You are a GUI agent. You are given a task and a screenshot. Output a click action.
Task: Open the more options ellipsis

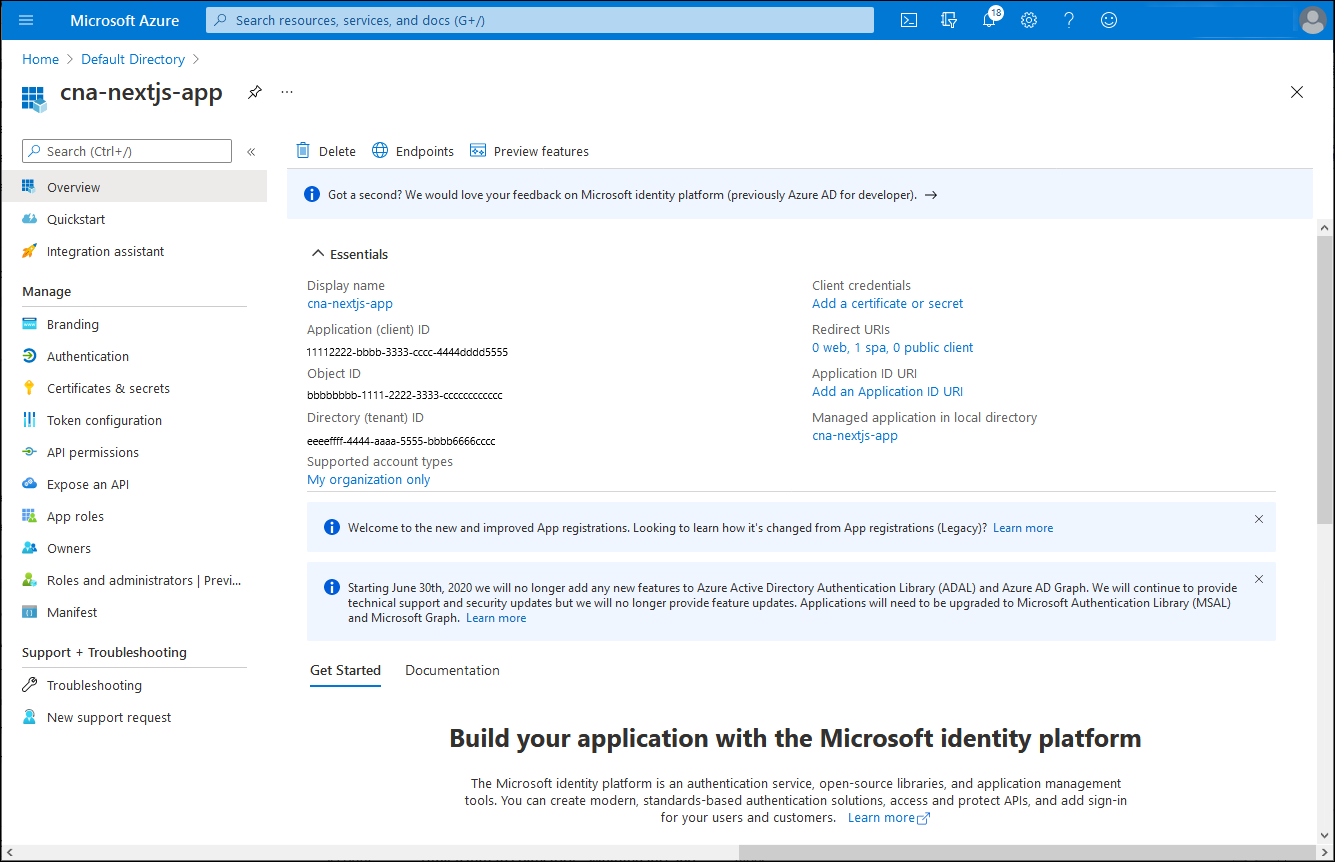point(287,92)
